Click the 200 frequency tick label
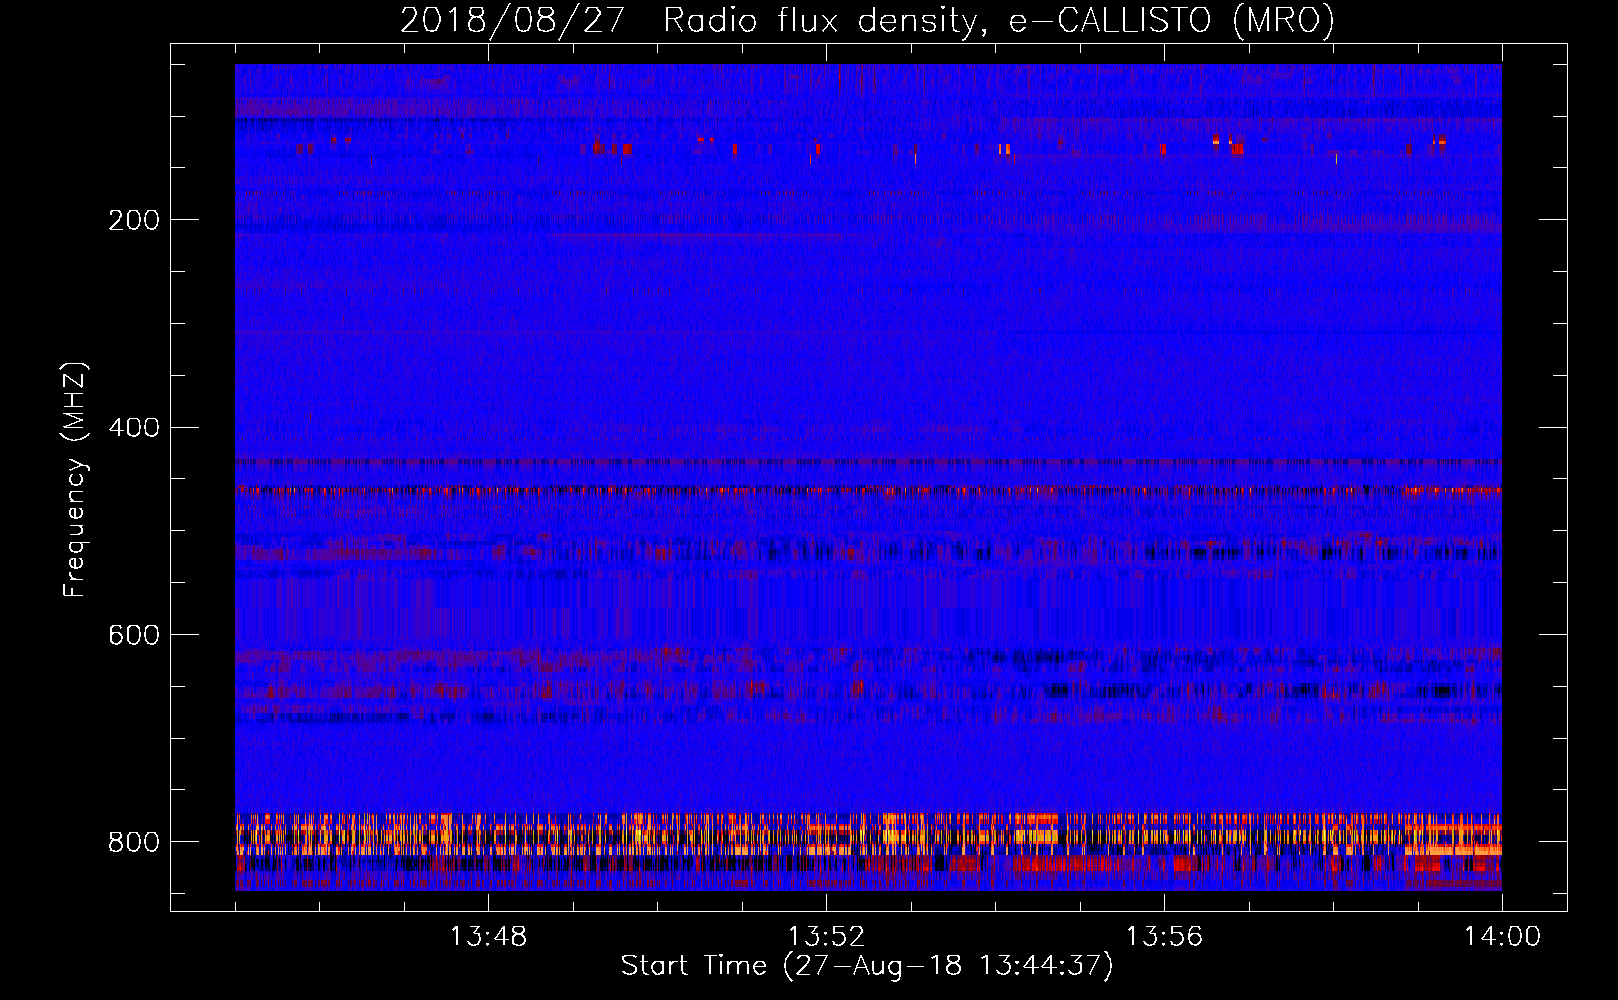Image resolution: width=1618 pixels, height=1000 pixels. tap(134, 220)
